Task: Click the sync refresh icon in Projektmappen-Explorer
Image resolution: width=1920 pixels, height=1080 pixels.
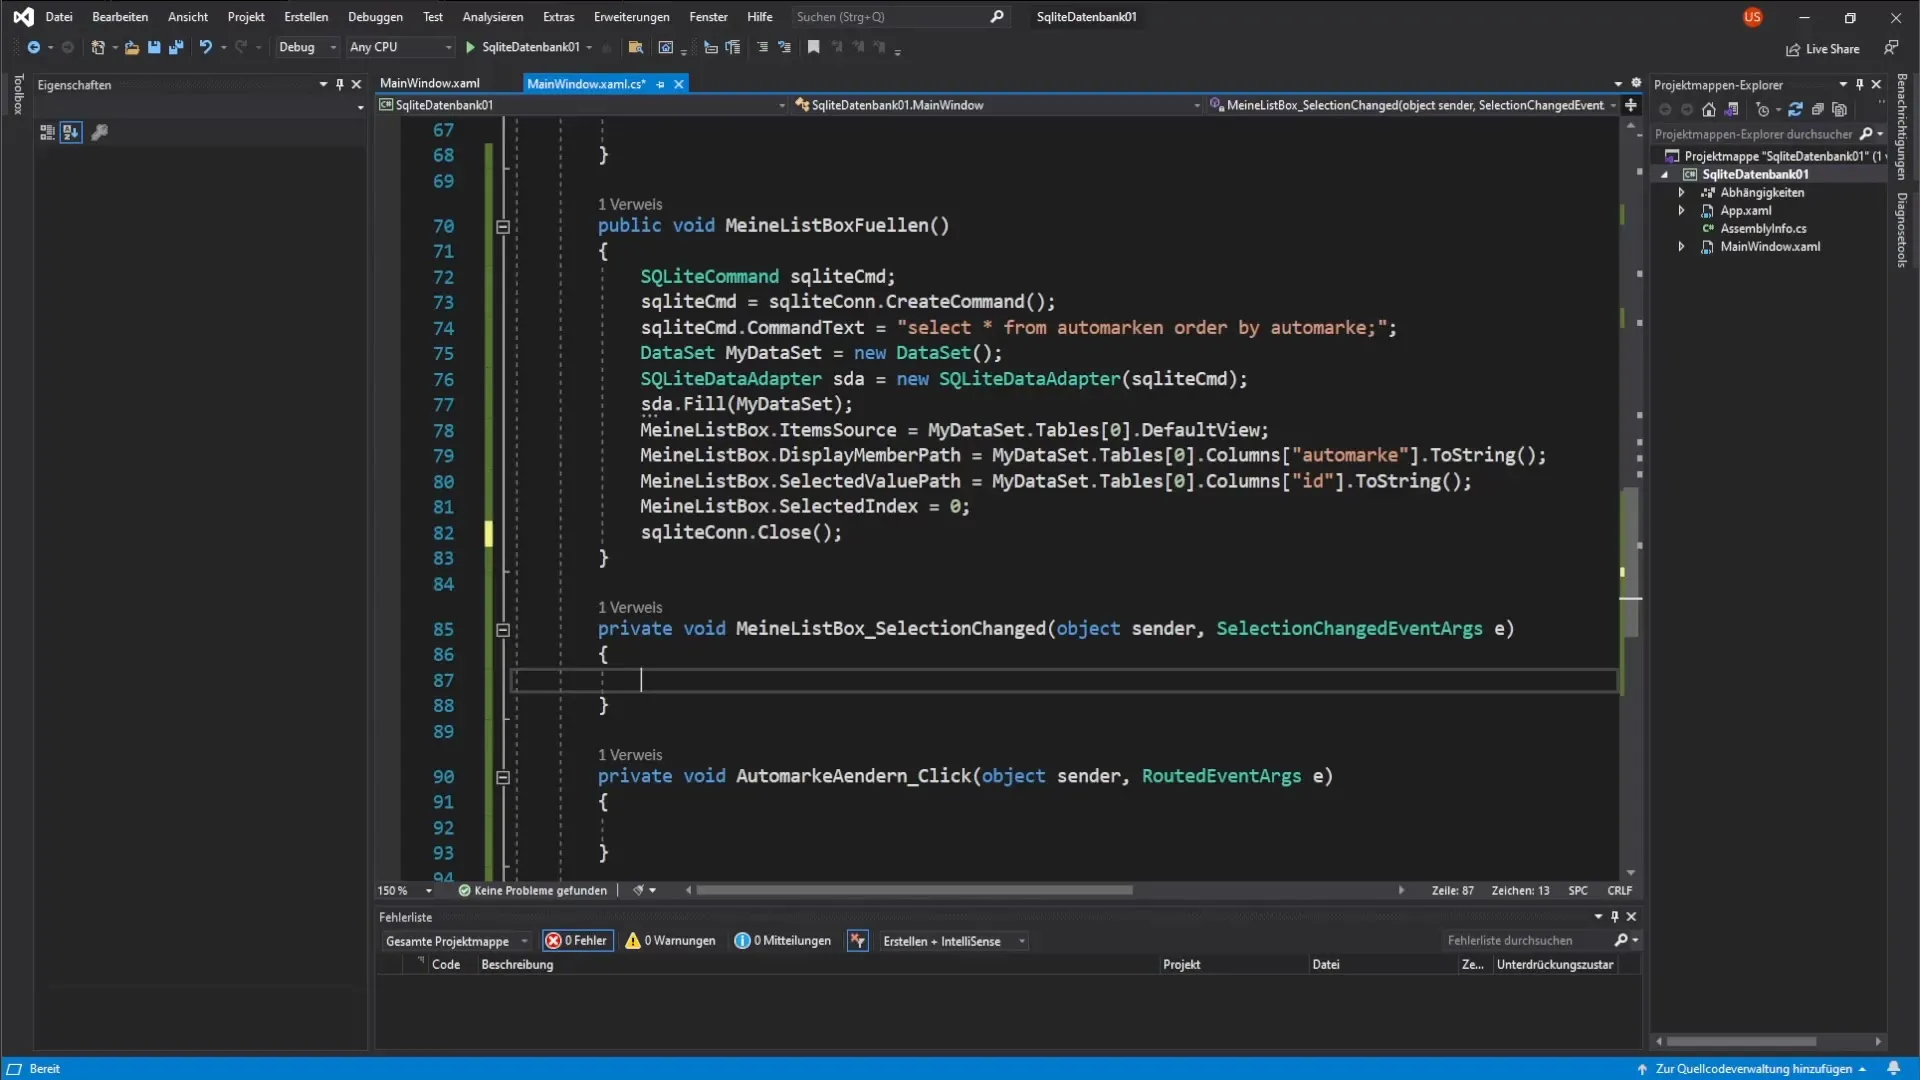Action: 1795,110
